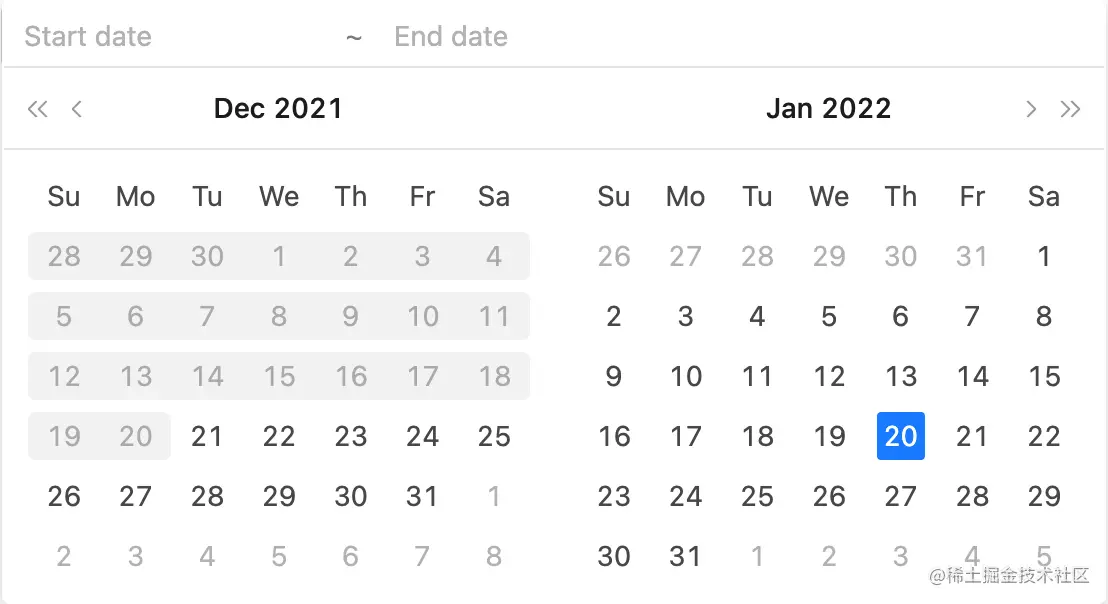This screenshot has height=604, width=1108.
Task: Select January 31 in right calendar
Action: [x=685, y=557]
